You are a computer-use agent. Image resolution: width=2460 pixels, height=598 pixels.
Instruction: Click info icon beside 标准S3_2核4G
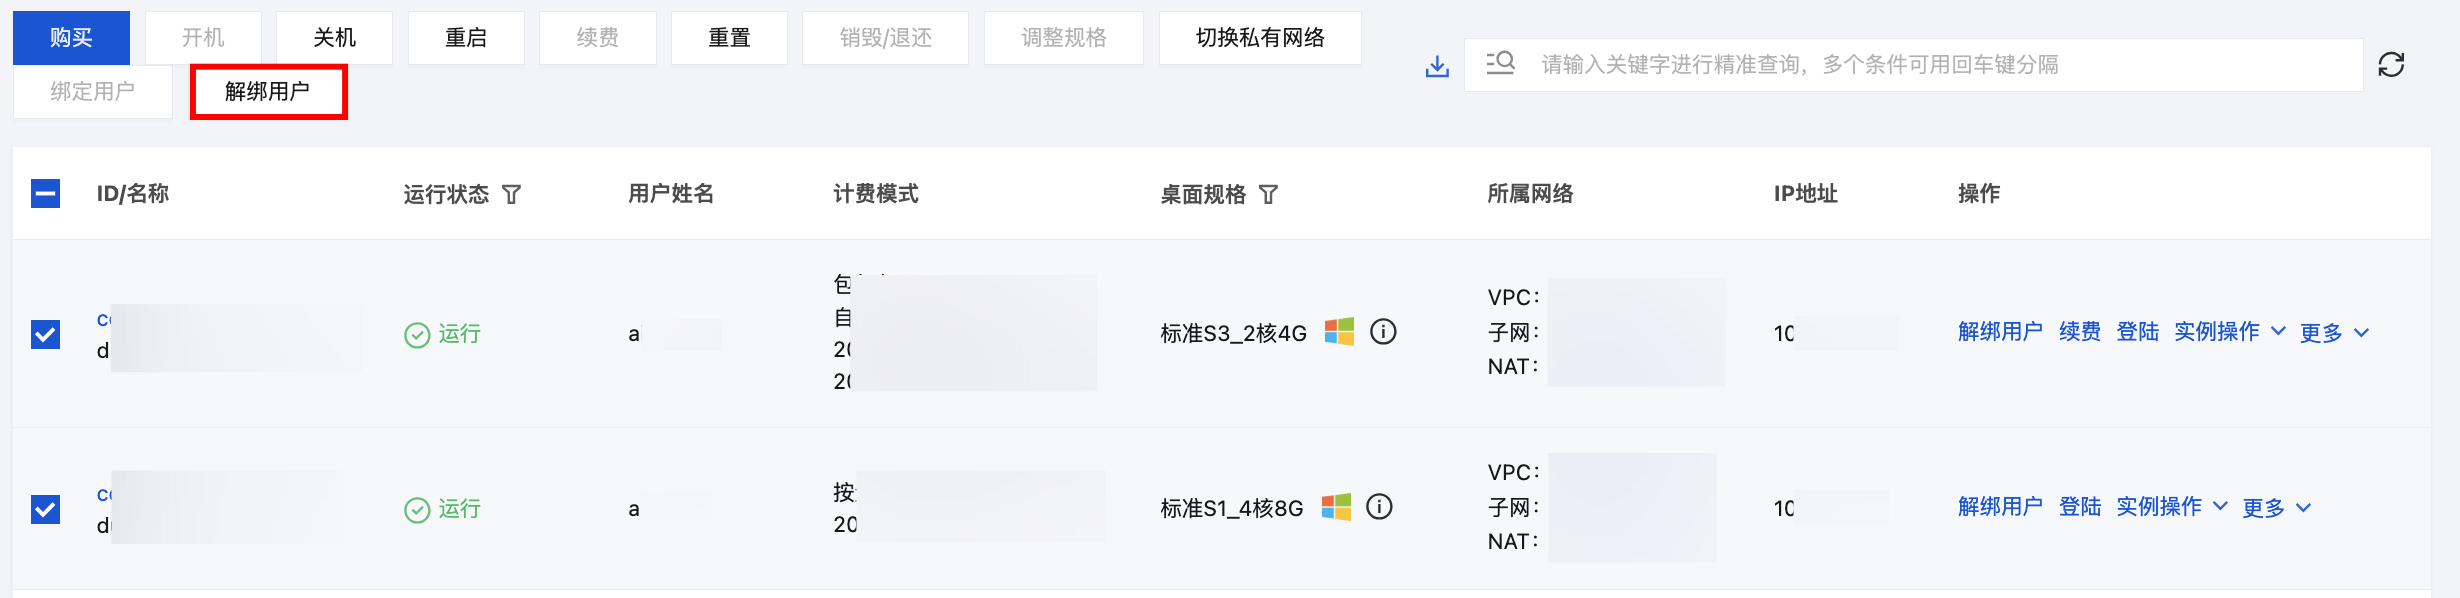[x=1383, y=332]
